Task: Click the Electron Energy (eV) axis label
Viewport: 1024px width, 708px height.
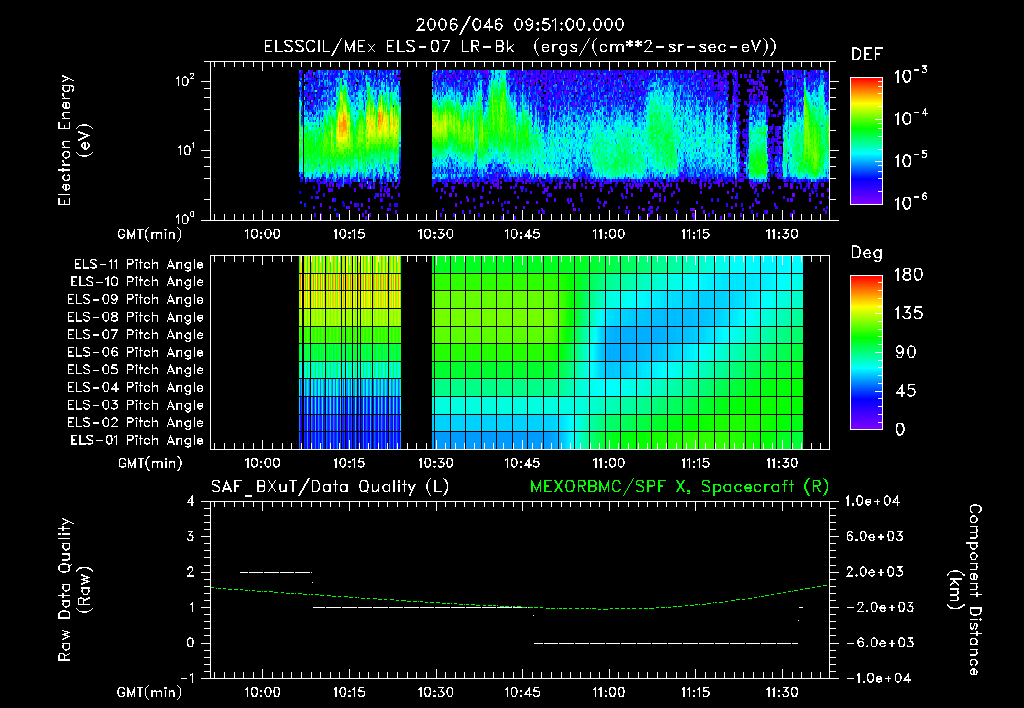Action: coord(74,140)
